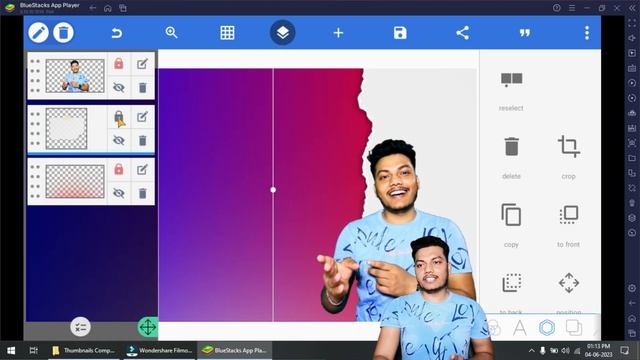Viewport: 640px width, 360px height.
Task: Open the multi-select checklist button
Action: [80, 327]
